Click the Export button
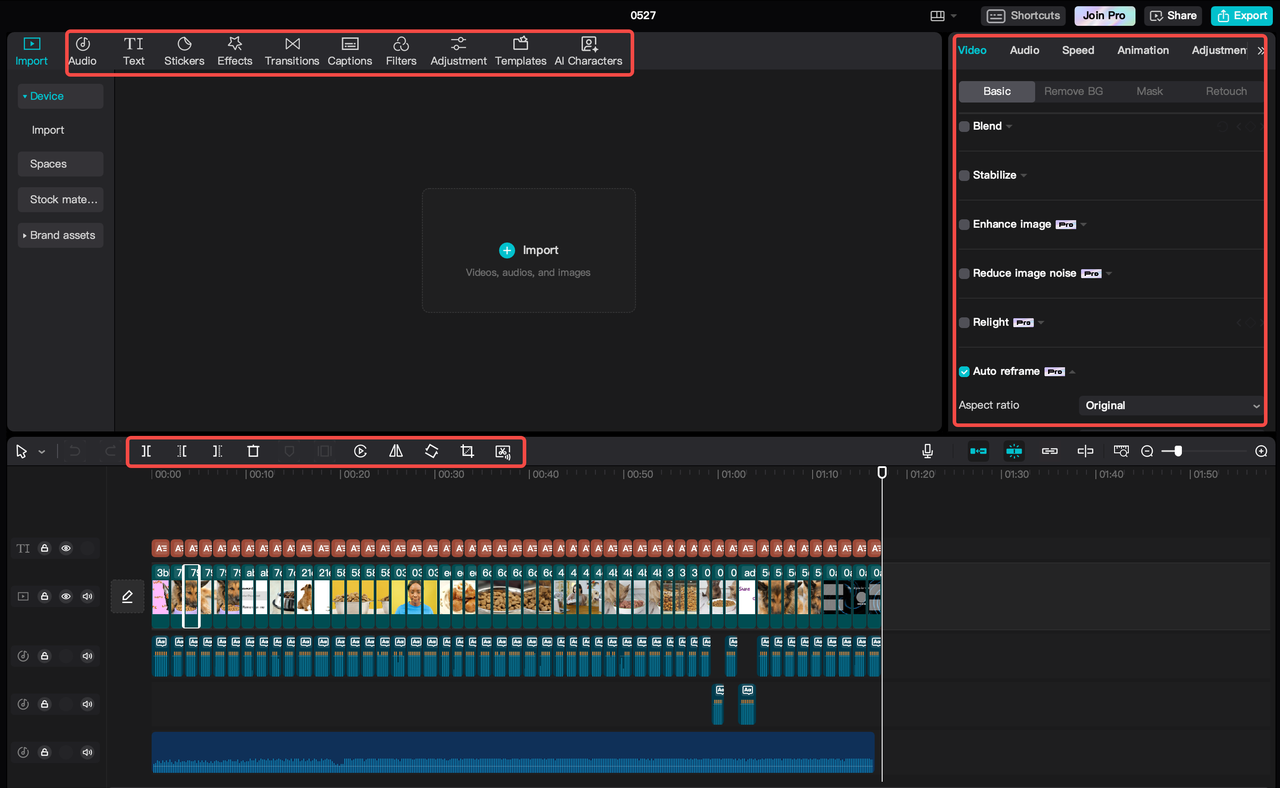The width and height of the screenshot is (1280, 788). [x=1241, y=15]
